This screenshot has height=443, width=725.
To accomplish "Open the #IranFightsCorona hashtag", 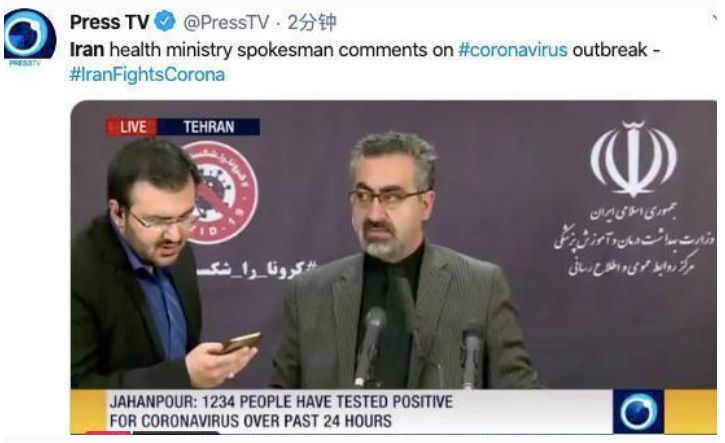I will point(147,74).
